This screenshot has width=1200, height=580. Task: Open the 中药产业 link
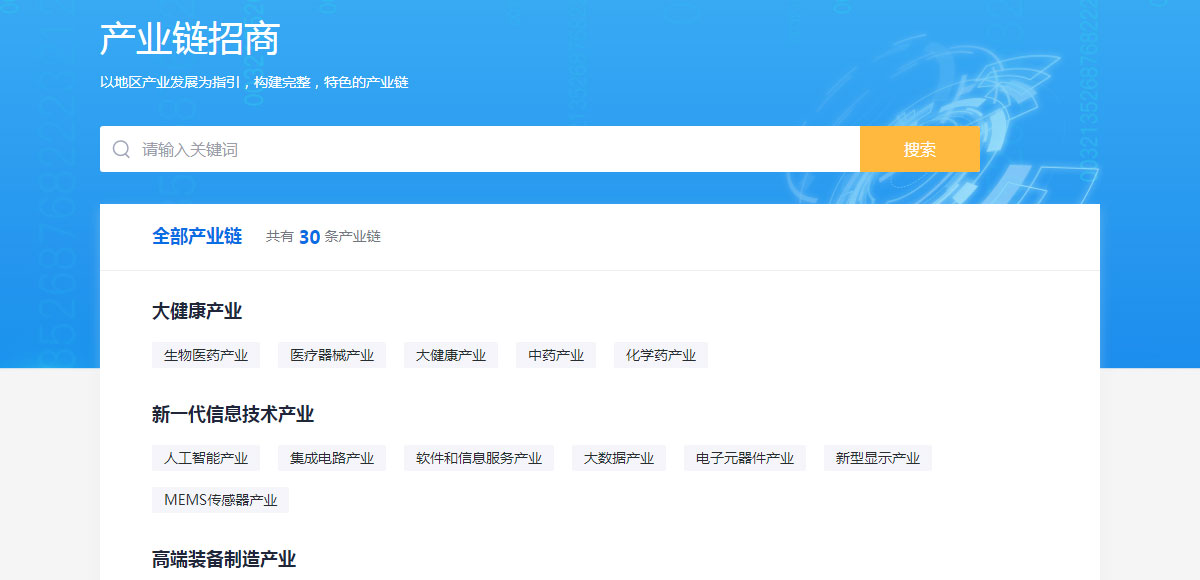click(555, 354)
